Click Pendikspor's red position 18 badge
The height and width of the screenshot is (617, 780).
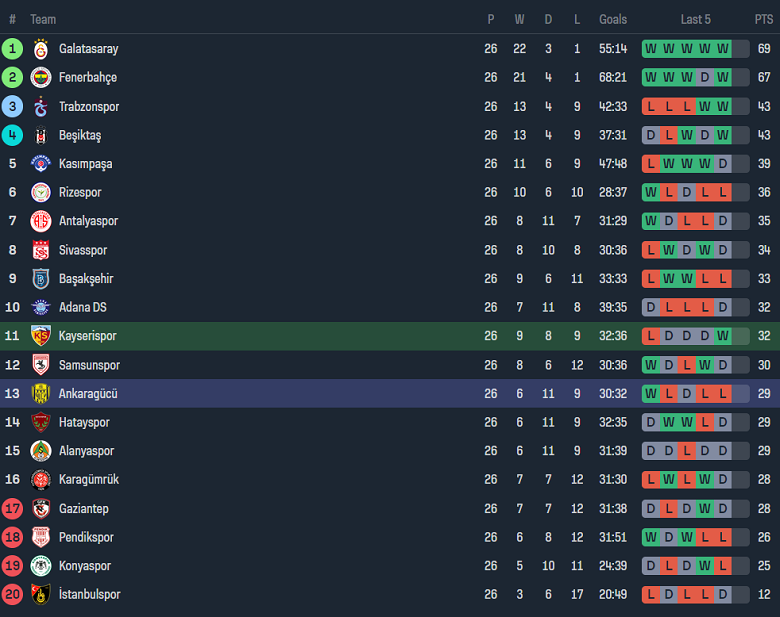point(12,537)
